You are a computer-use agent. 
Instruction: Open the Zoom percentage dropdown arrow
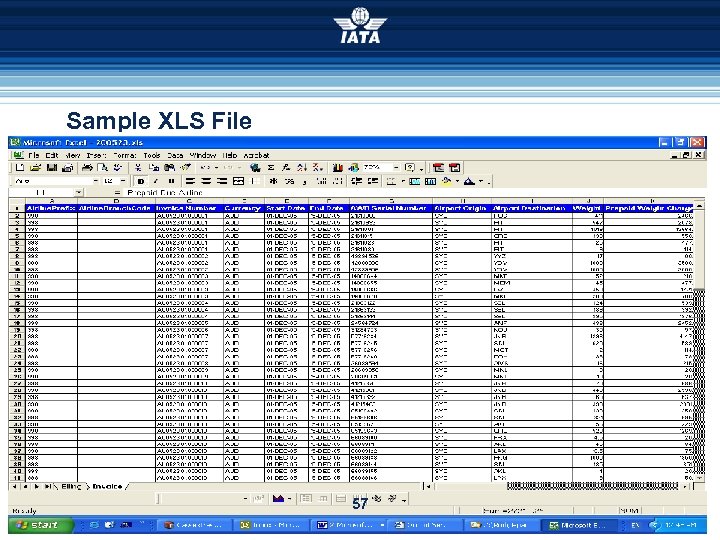[x=396, y=168]
